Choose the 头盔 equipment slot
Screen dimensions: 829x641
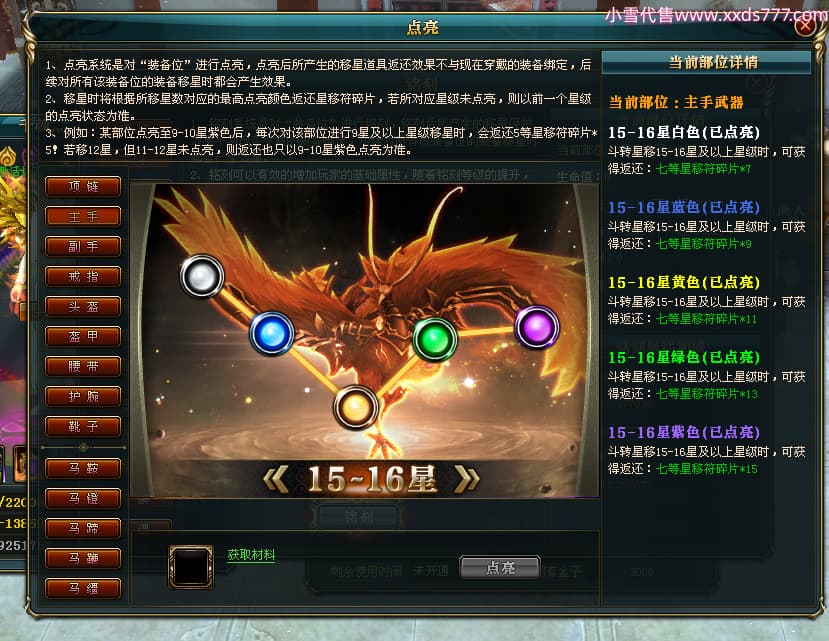[x=83, y=306]
